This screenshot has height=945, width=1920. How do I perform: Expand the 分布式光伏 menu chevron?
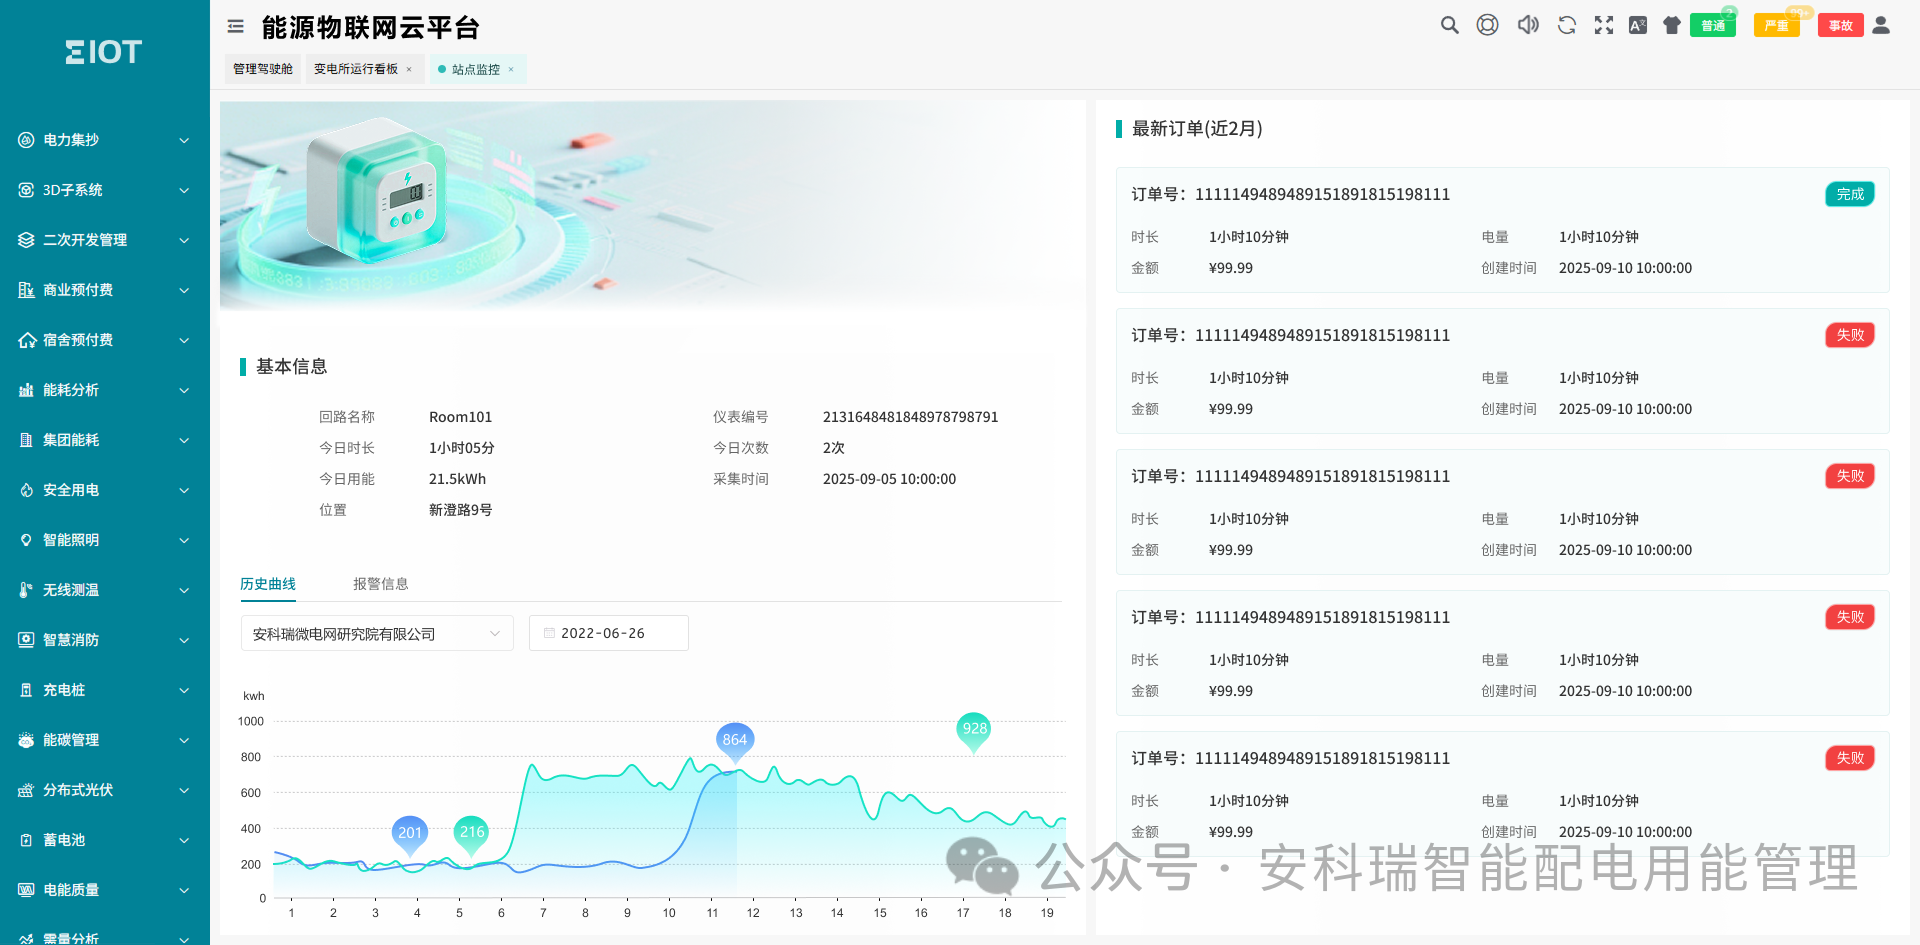(184, 790)
